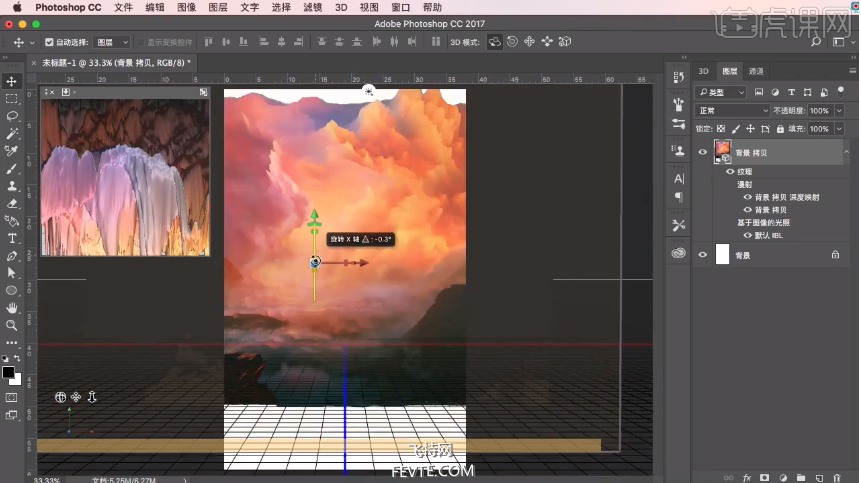Select the Magic Wand tool
Screen dimensions: 861x483
(x=12, y=133)
